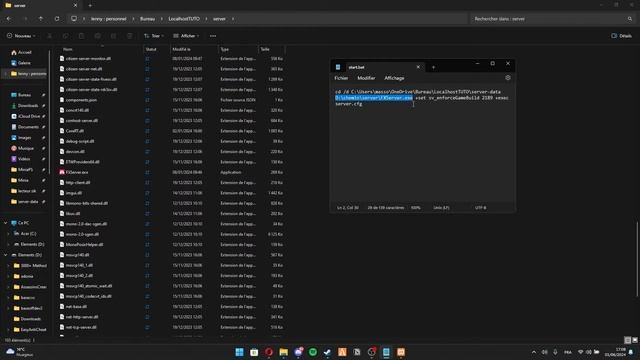Viewport: 640px width, 360px height.
Task: Open the Trier sort dropdown
Action: (x=154, y=36)
